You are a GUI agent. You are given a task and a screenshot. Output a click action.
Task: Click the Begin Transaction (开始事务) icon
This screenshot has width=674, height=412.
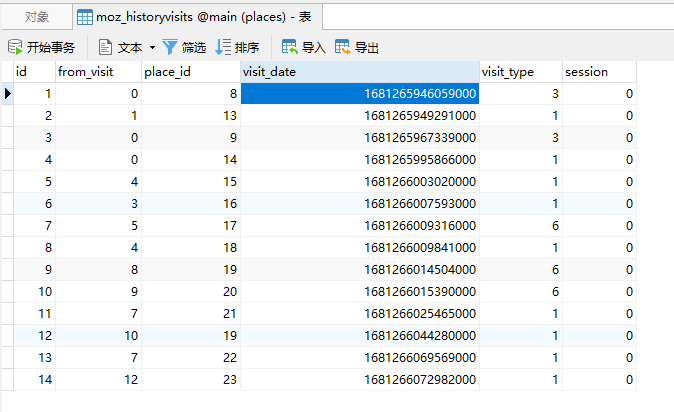[15, 47]
